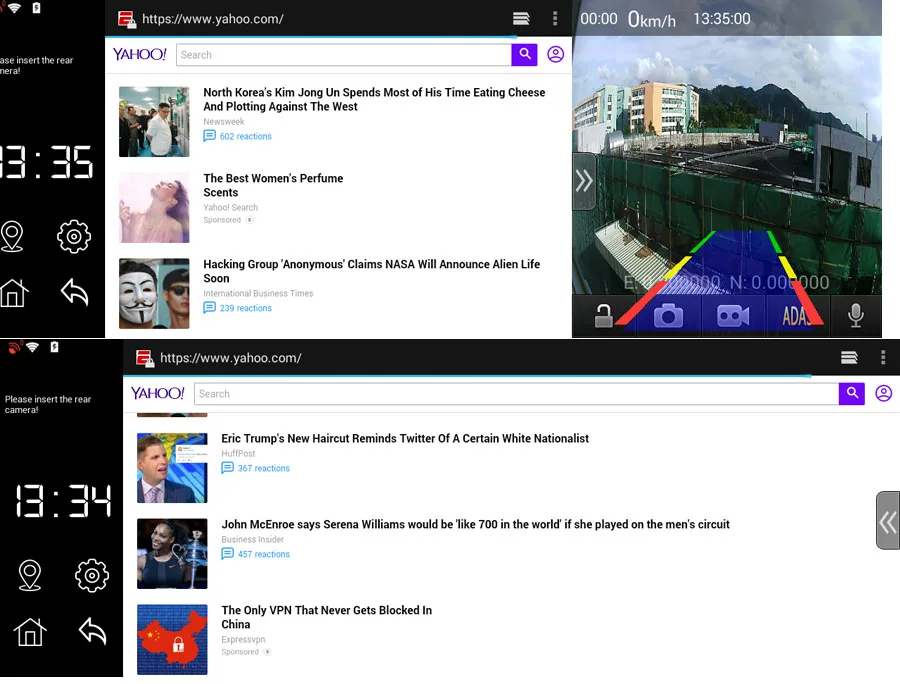Open the Yahoo profile icon in the top browser

click(556, 55)
